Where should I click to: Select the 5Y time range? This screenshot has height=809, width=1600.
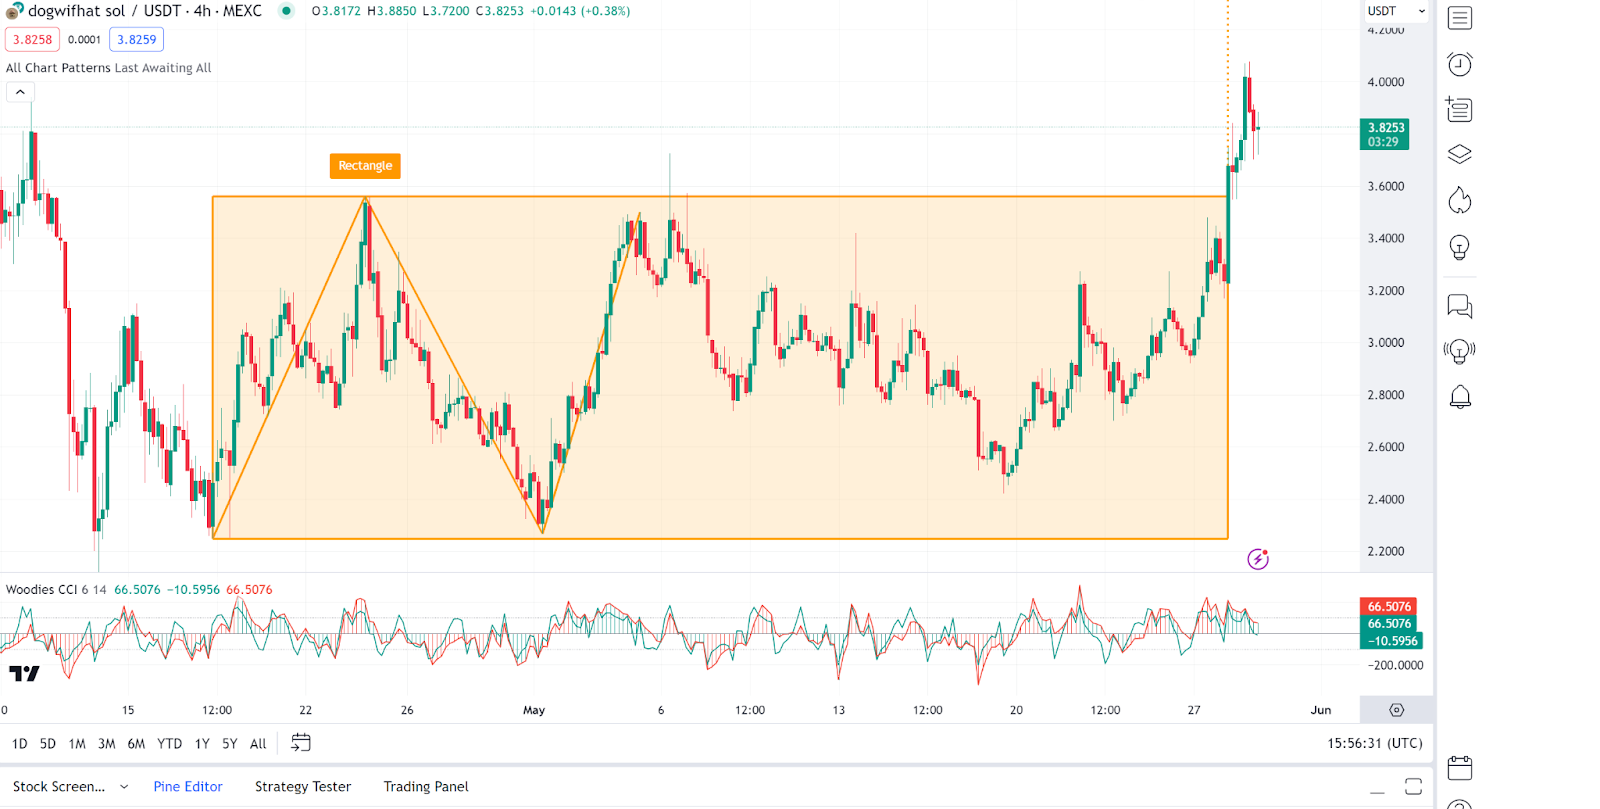pyautogui.click(x=230, y=743)
